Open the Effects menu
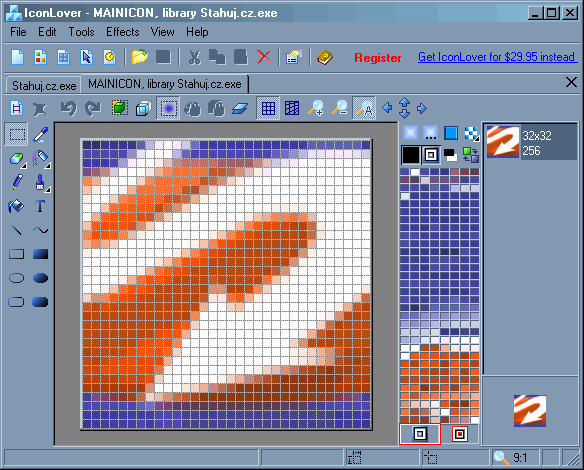Image resolution: width=584 pixels, height=470 pixels. [123, 32]
